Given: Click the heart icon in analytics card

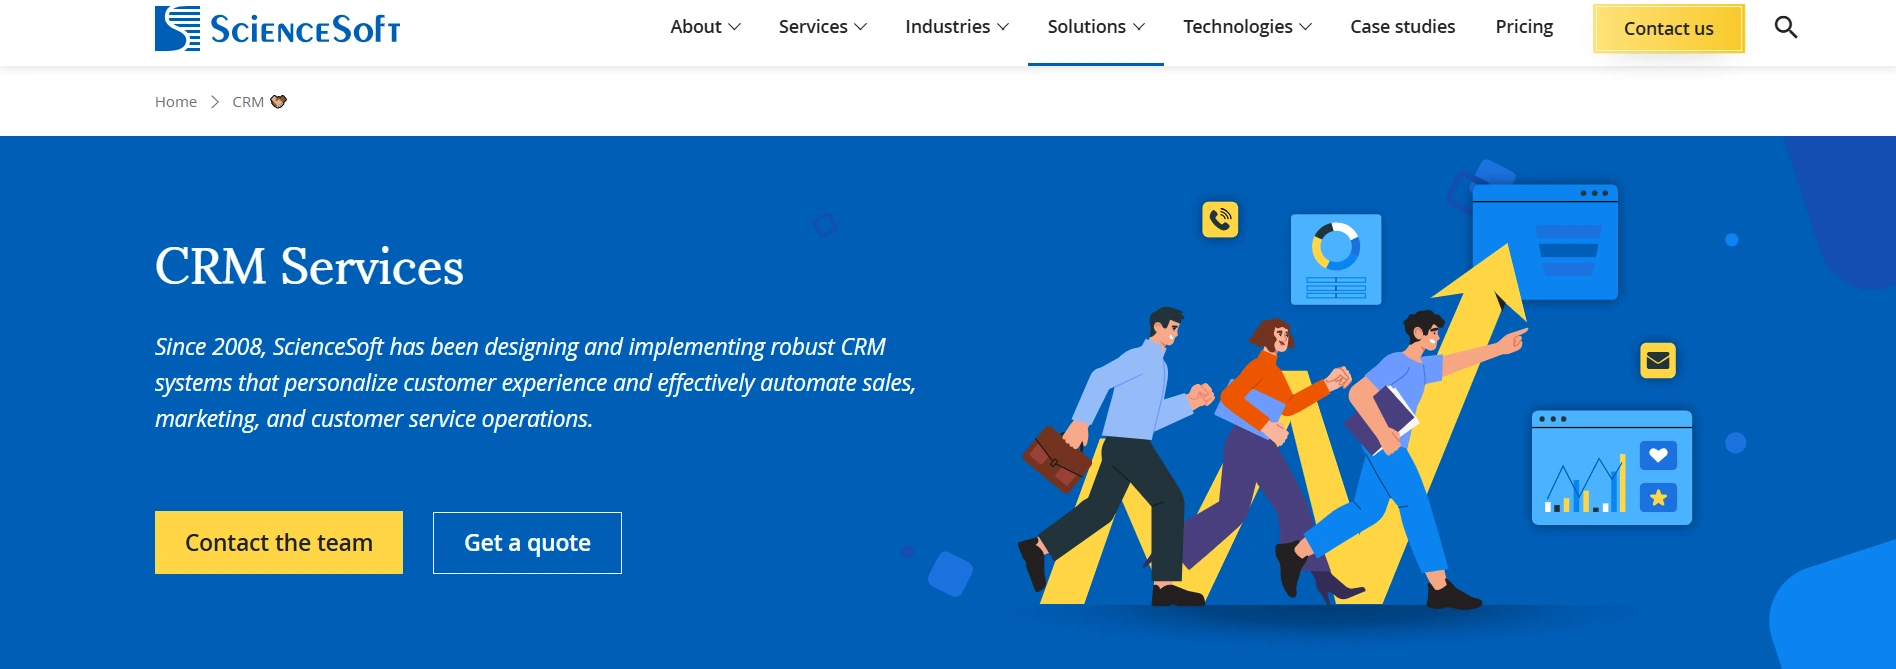Looking at the screenshot, I should (x=1658, y=456).
